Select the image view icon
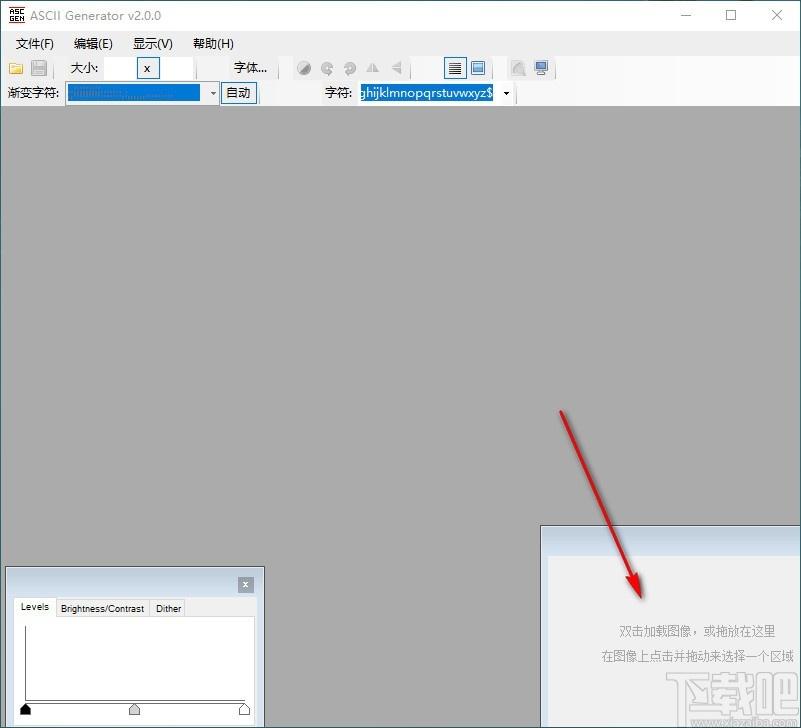801x728 pixels. point(478,68)
